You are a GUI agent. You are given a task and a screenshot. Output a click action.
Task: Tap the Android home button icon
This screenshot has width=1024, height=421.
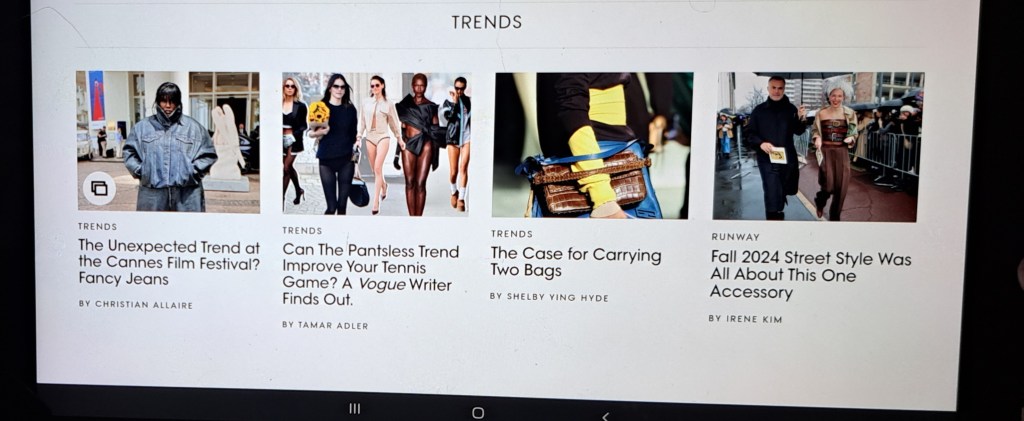tap(478, 413)
